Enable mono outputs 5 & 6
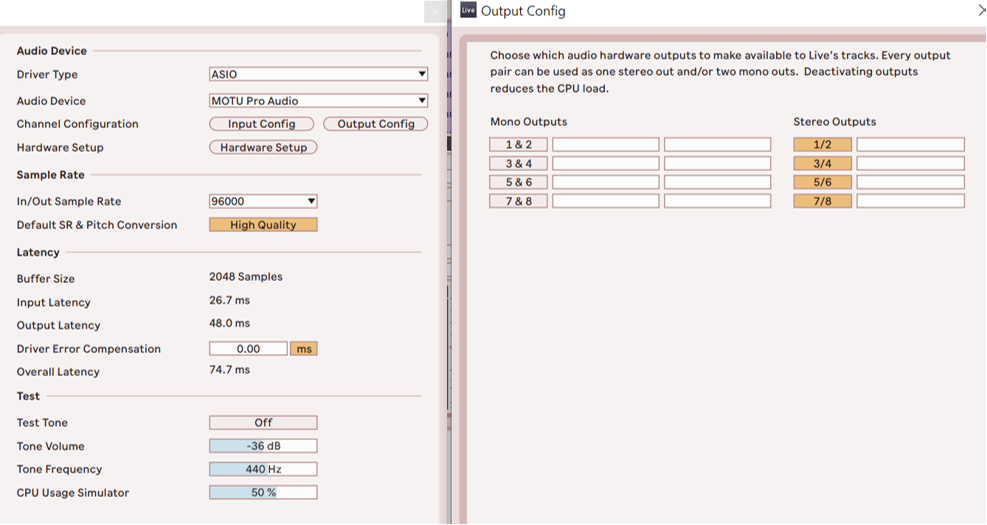Screen dimensions: 987x525 [519, 182]
